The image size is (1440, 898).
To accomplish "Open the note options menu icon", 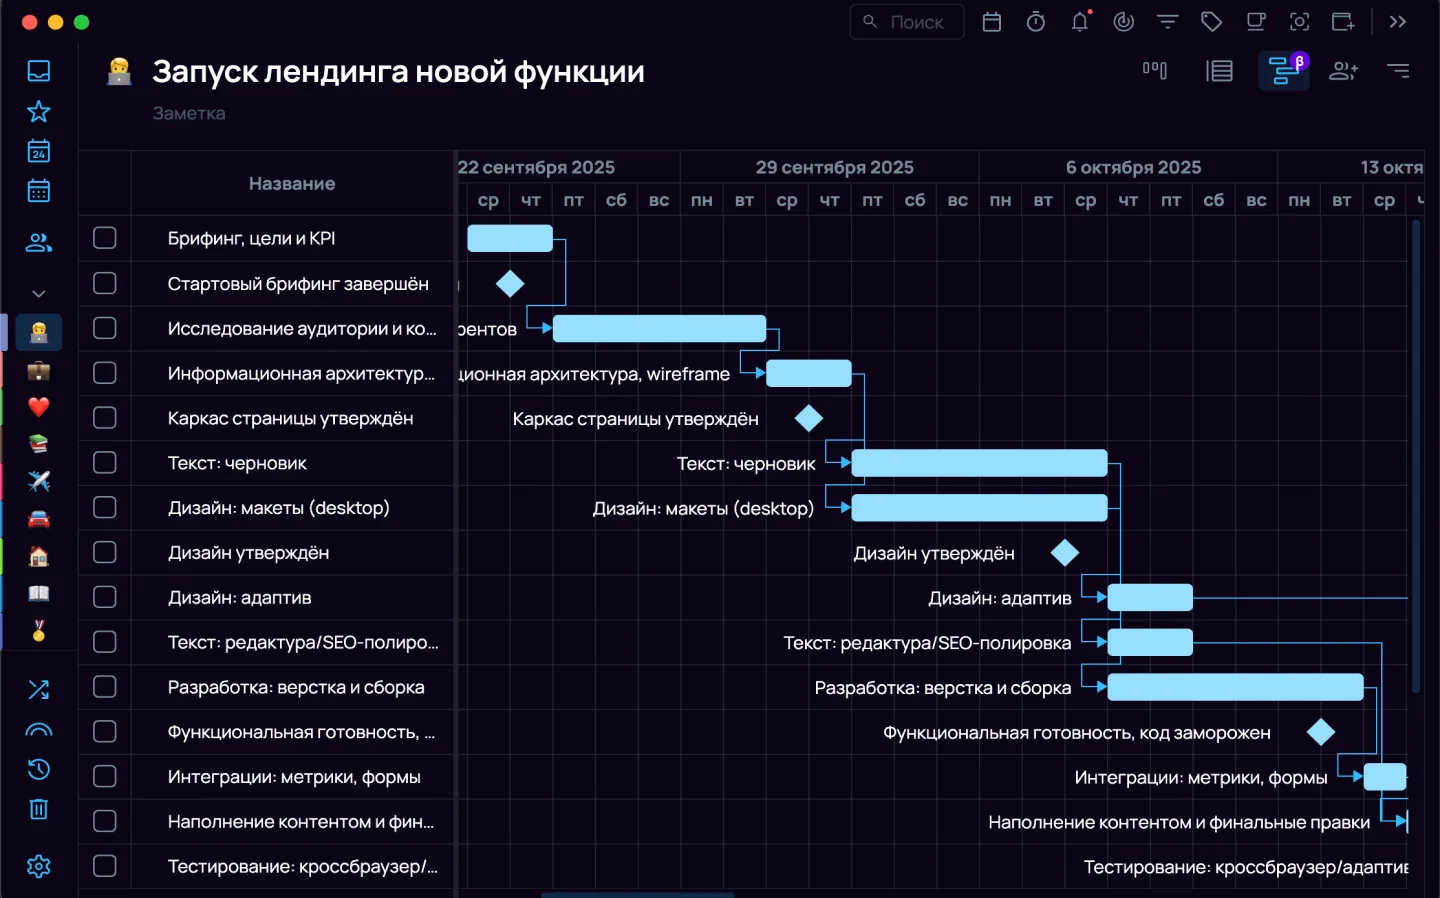I will pos(1398,70).
